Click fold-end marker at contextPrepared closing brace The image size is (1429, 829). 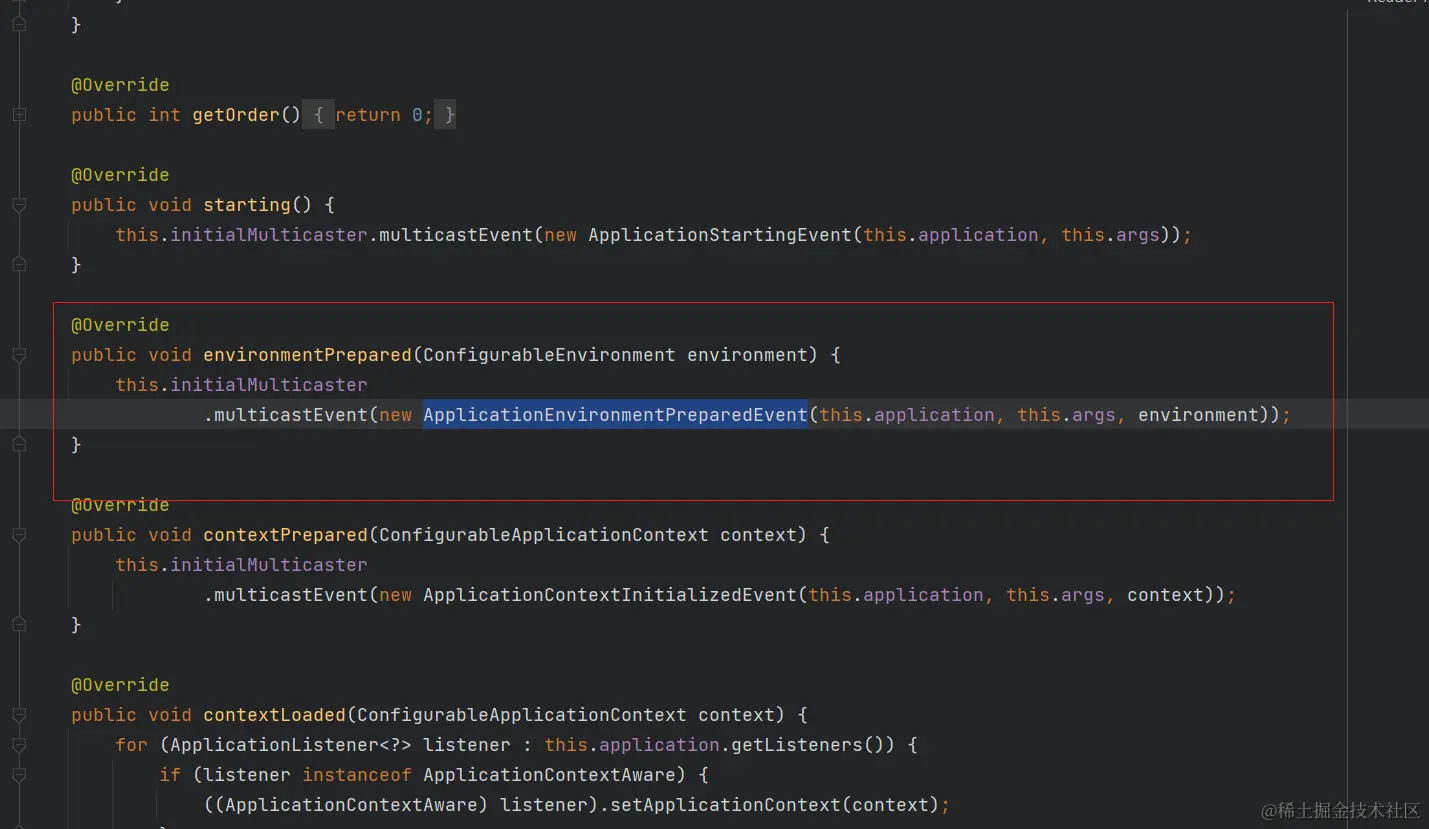[x=19, y=625]
